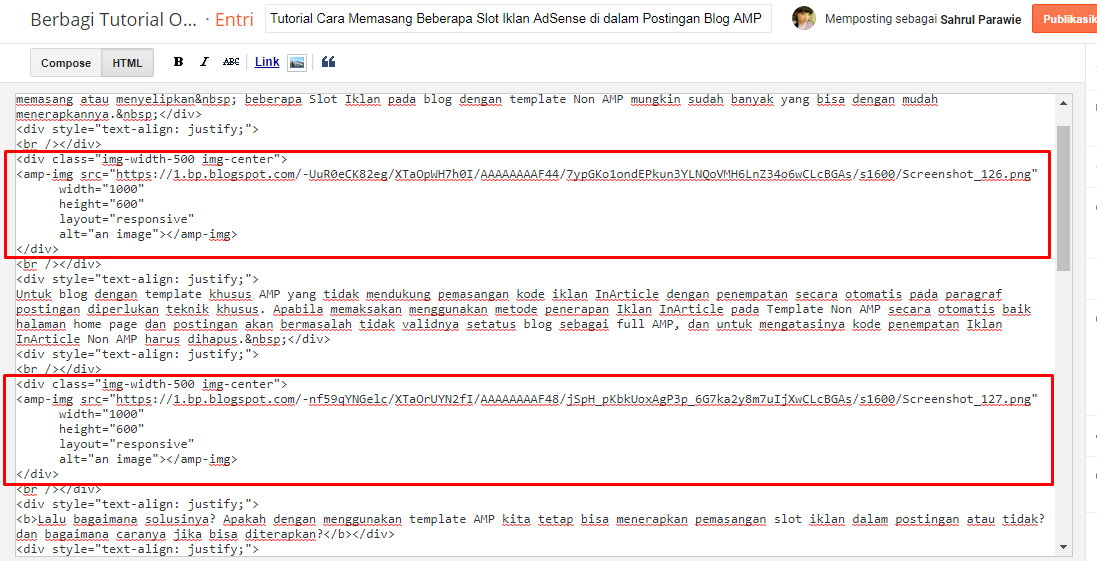Insert a blockquote with the quote icon
Screen dimensions: 1097x561
pyautogui.click(x=329, y=62)
